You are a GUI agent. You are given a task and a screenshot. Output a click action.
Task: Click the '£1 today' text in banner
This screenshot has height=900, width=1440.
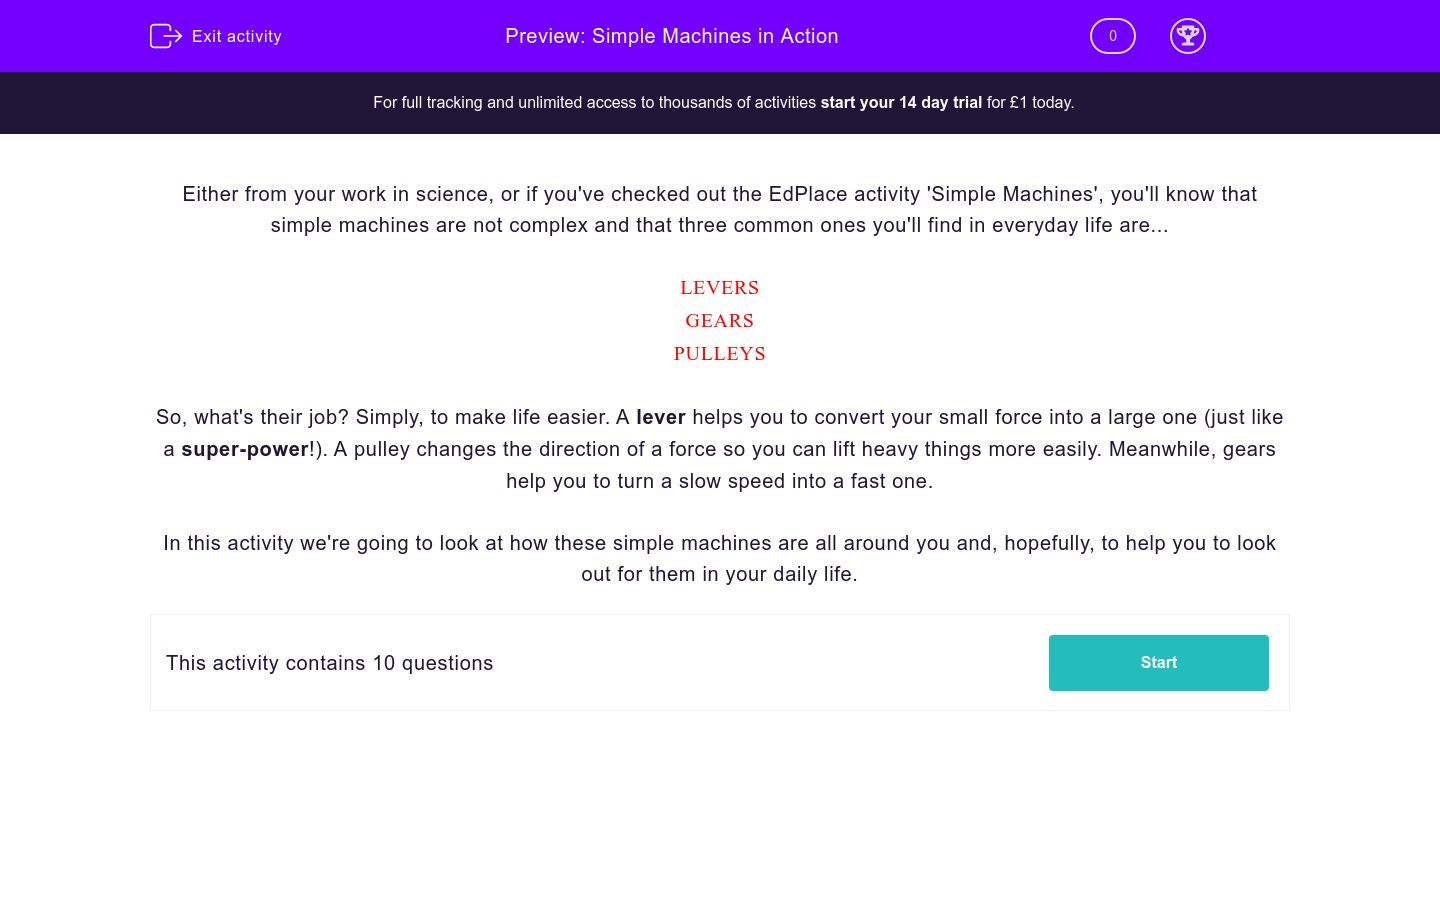tap(1041, 102)
